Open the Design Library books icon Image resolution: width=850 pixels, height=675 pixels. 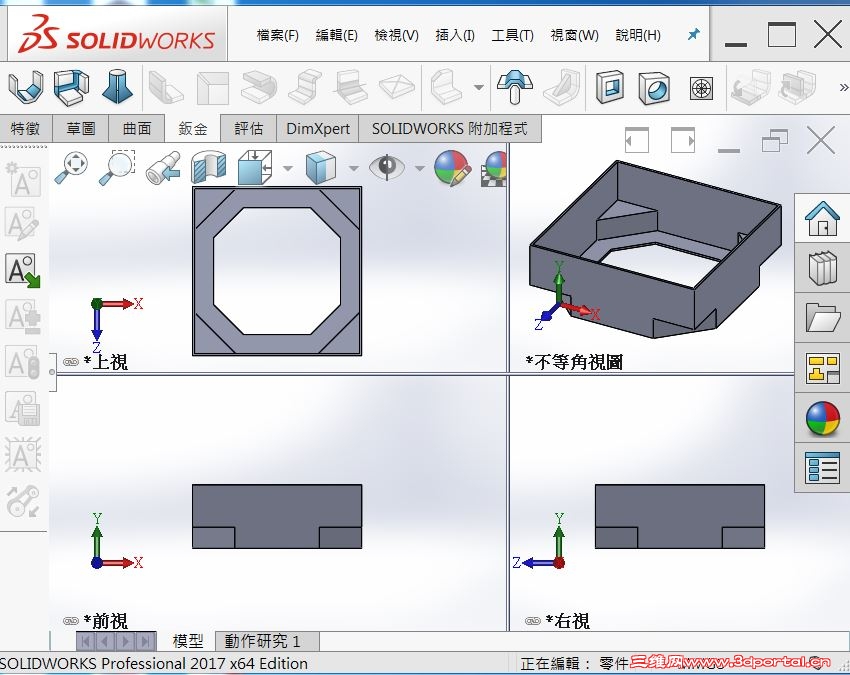click(823, 268)
